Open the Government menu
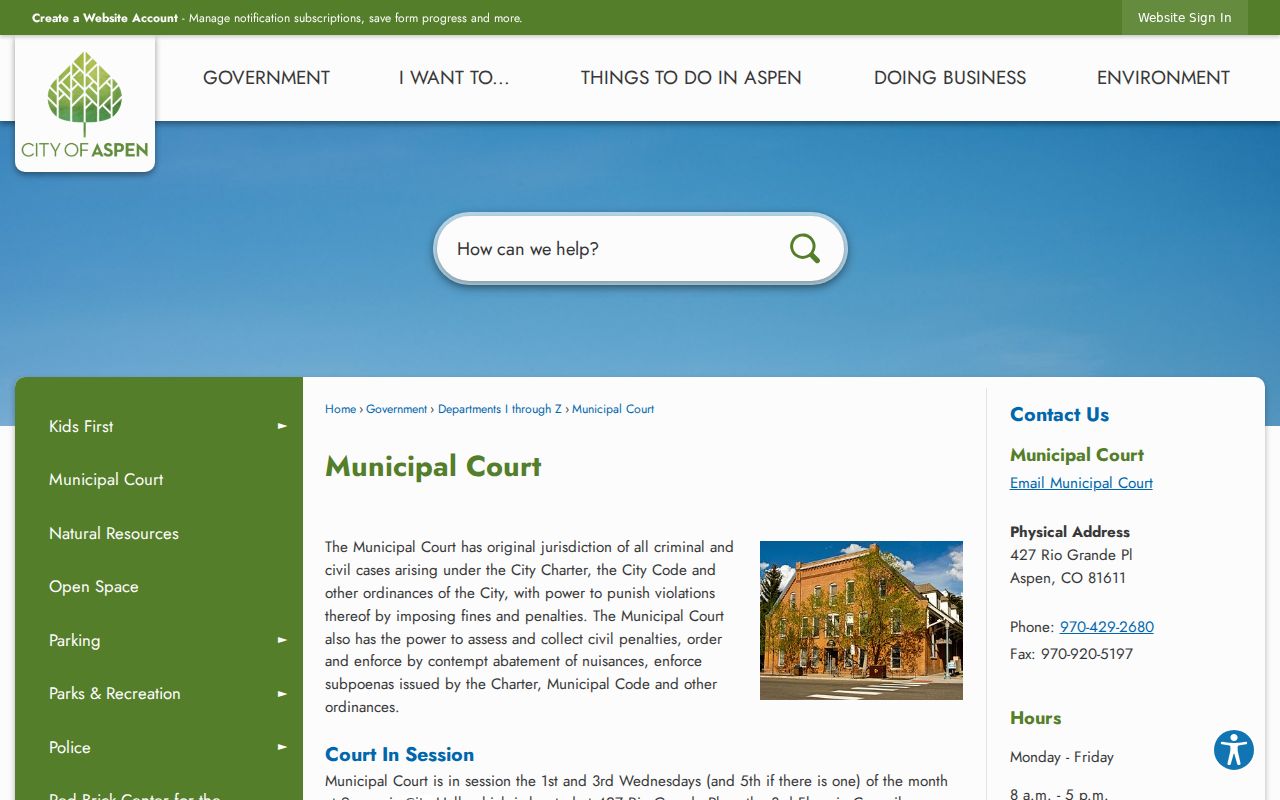Viewport: 1280px width, 800px height. [x=266, y=78]
